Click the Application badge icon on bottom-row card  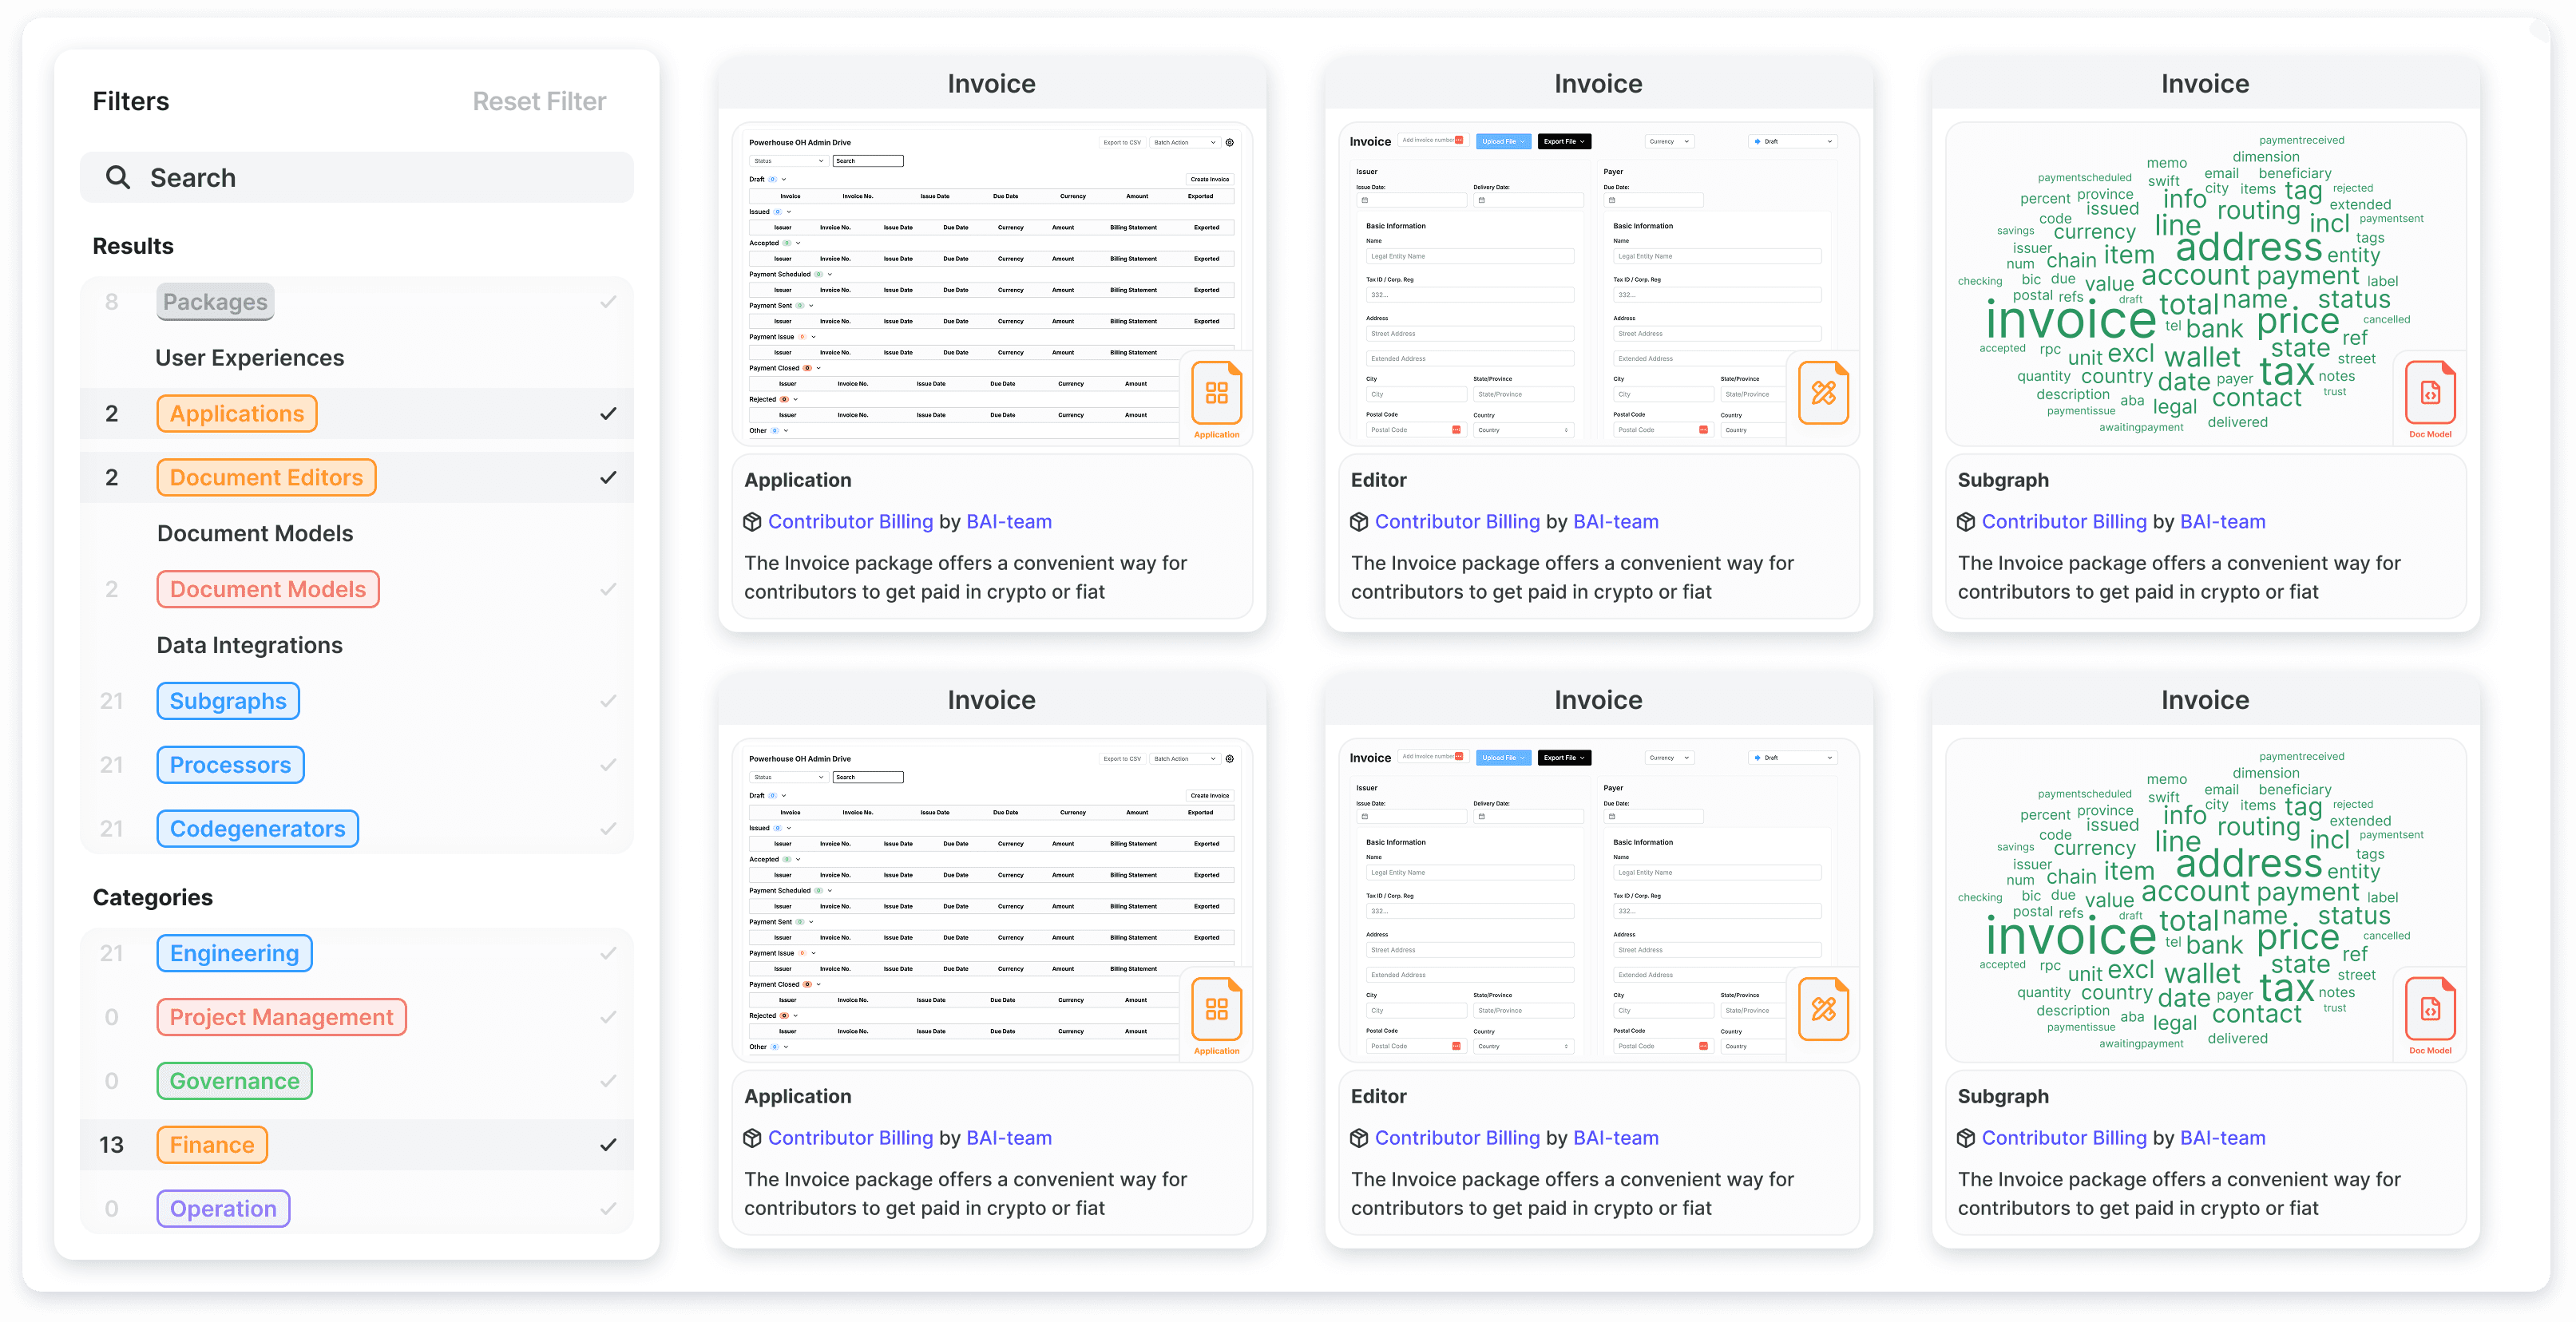(x=1216, y=1009)
